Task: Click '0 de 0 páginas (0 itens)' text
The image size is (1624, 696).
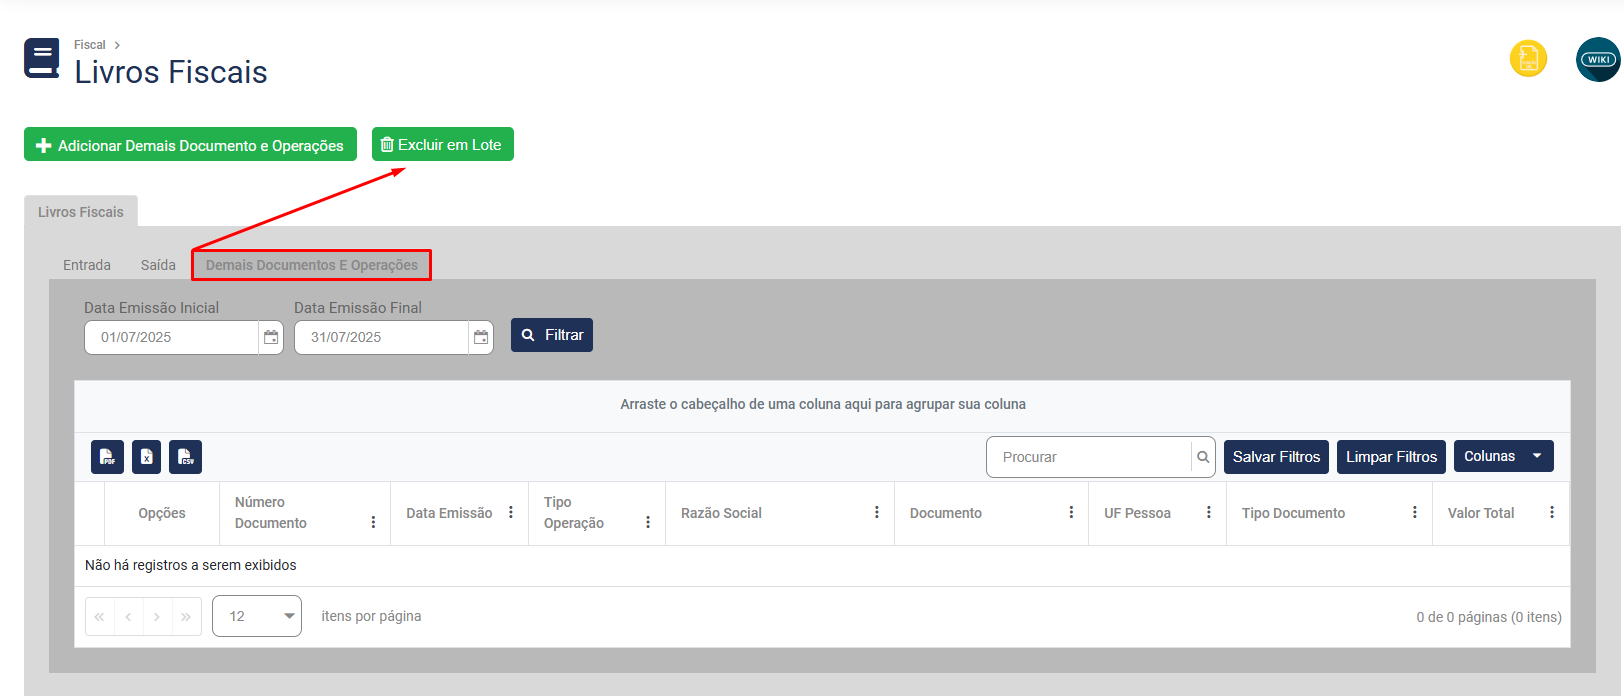Action: [1489, 617]
